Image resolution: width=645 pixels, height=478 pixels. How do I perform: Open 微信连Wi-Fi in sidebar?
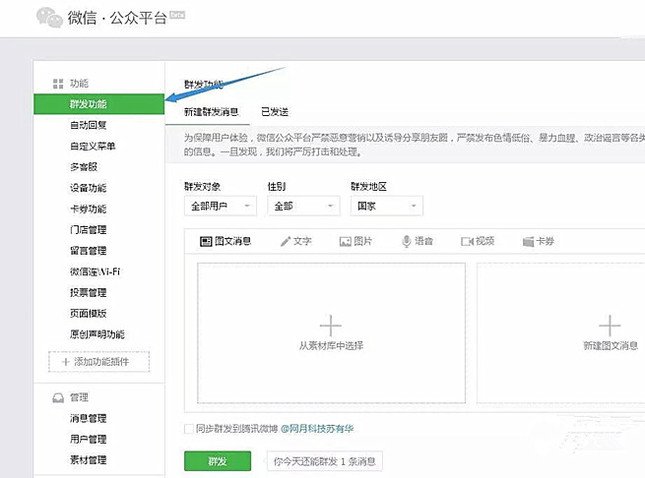[x=95, y=271]
